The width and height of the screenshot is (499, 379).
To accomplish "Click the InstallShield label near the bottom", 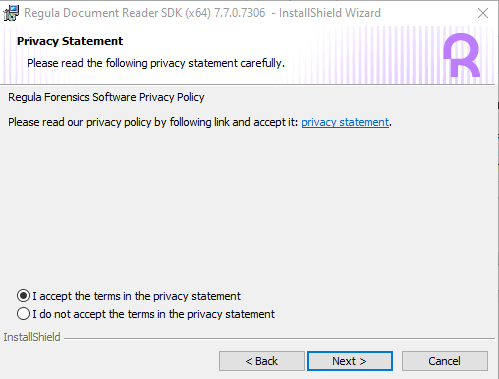I will tap(32, 337).
